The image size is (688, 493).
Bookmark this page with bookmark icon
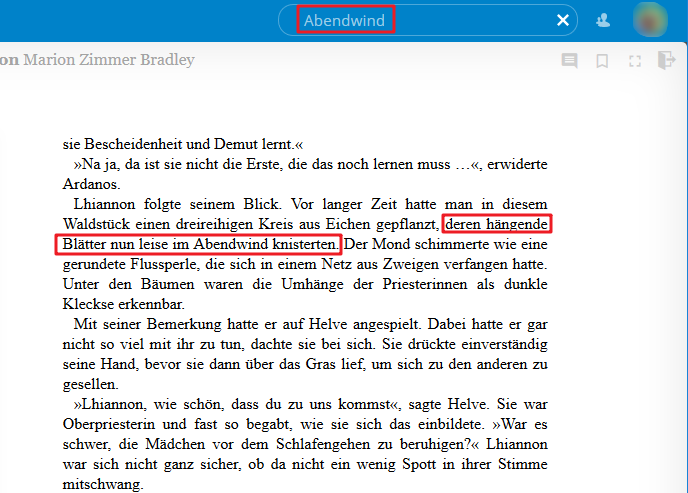pos(602,61)
